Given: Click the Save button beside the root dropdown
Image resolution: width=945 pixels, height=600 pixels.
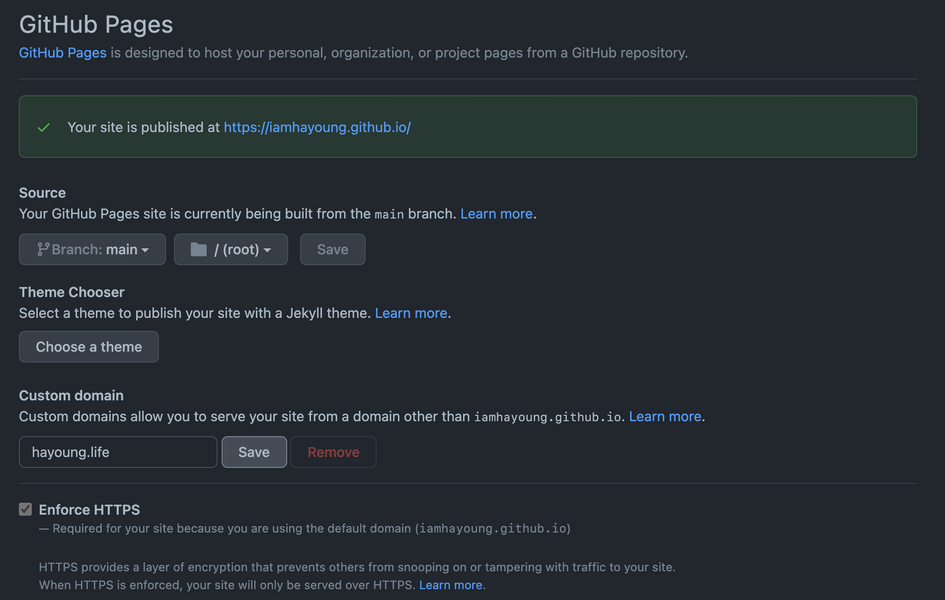Looking at the screenshot, I should point(333,249).
